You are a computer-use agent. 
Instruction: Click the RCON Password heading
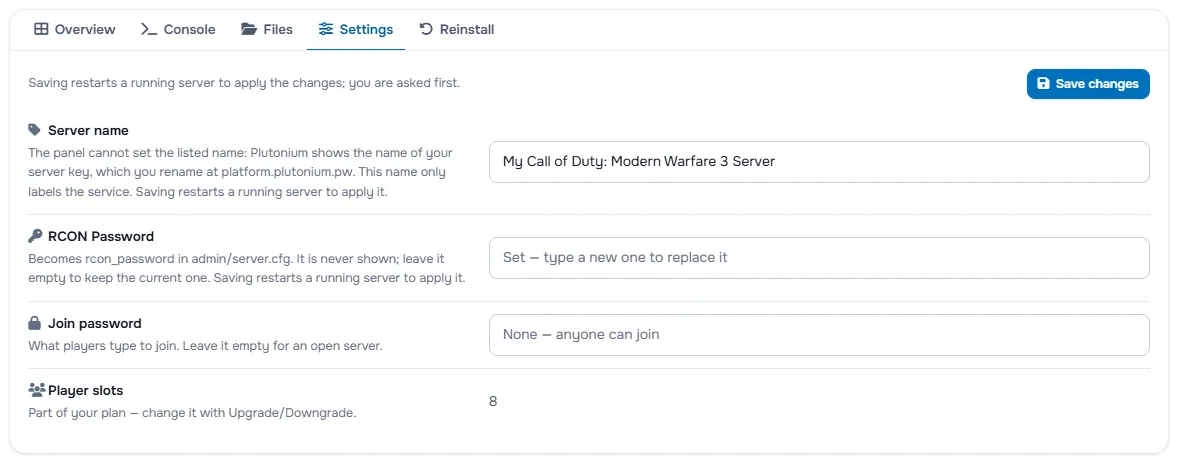(x=101, y=237)
